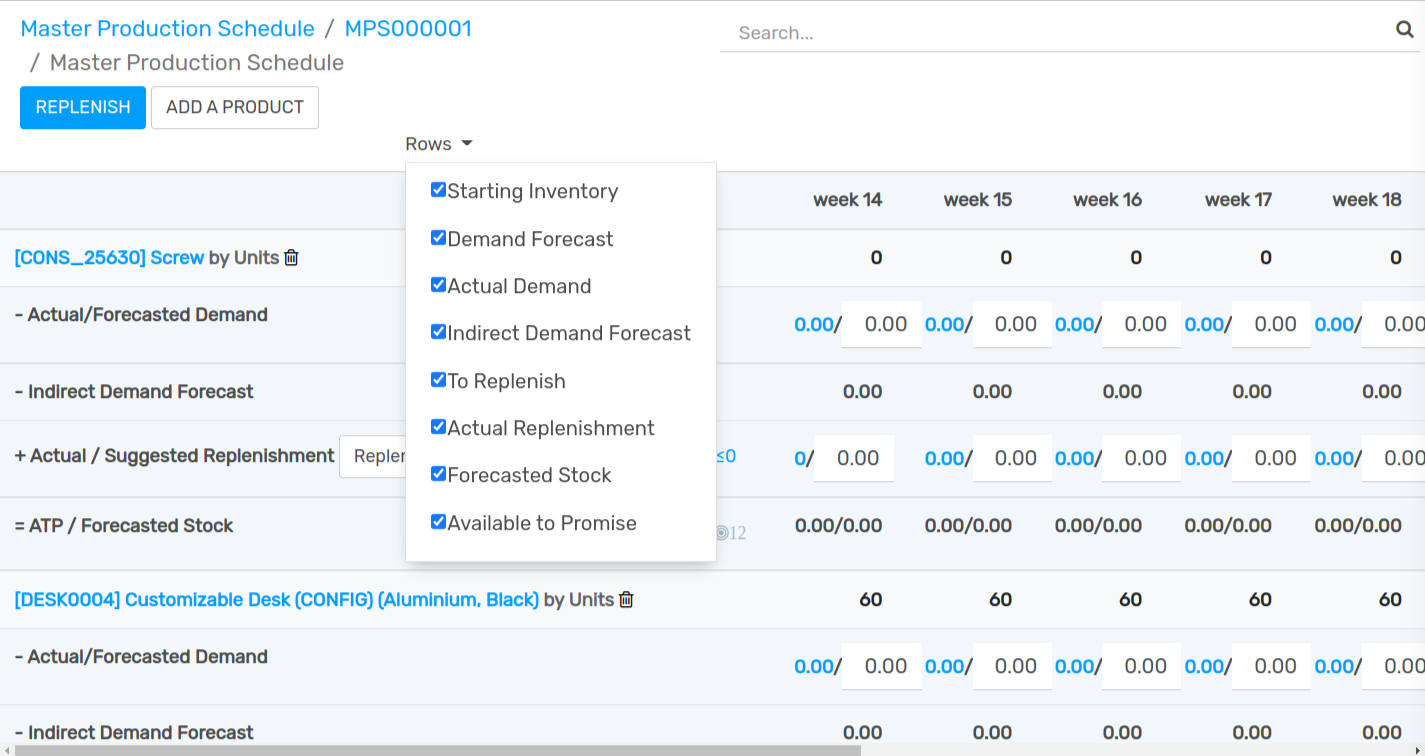The width and height of the screenshot is (1425, 756).
Task: Uncheck Actual Replenishment in Rows menu
Action: [438, 427]
